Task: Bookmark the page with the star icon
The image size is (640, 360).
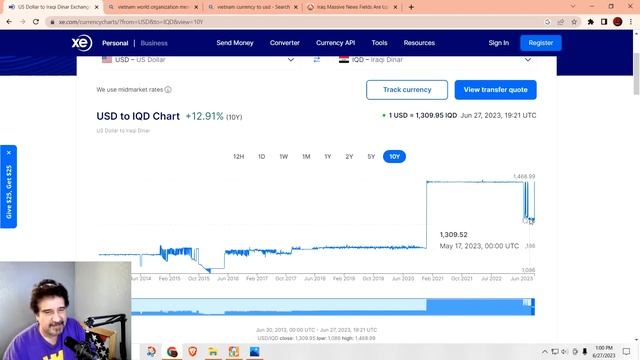Action: pyautogui.click(x=574, y=22)
